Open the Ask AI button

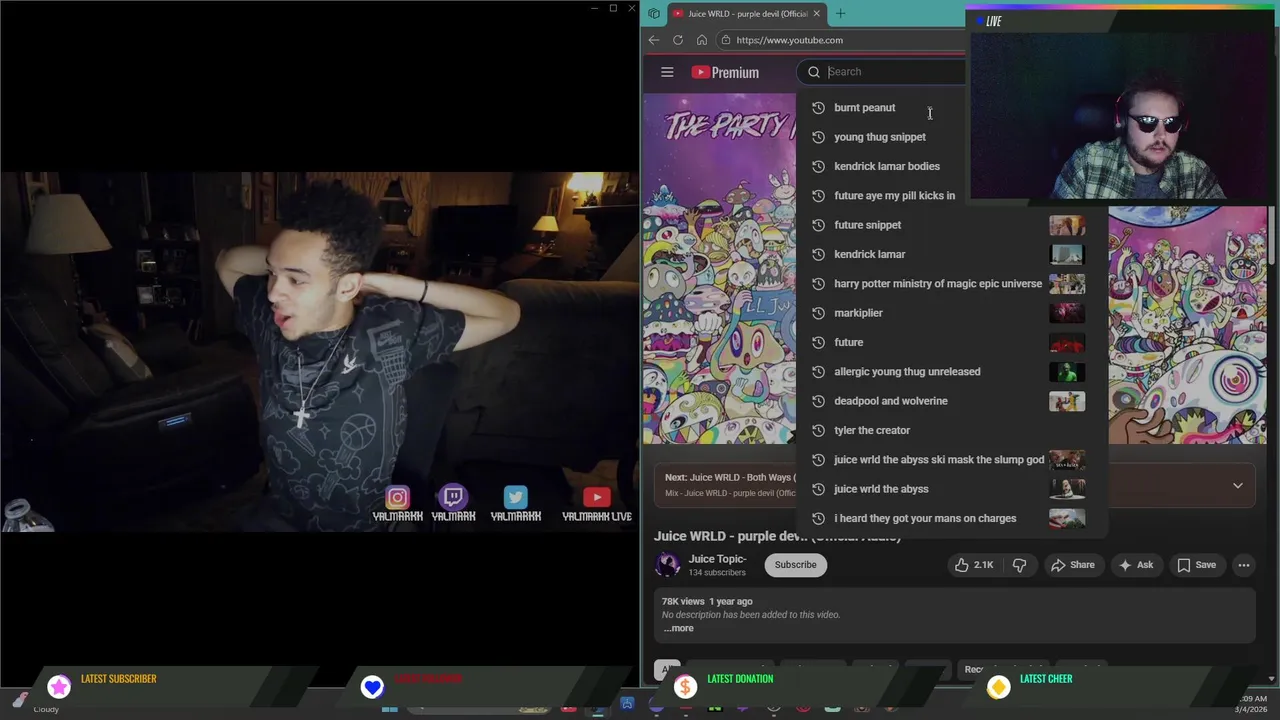(x=1135, y=565)
